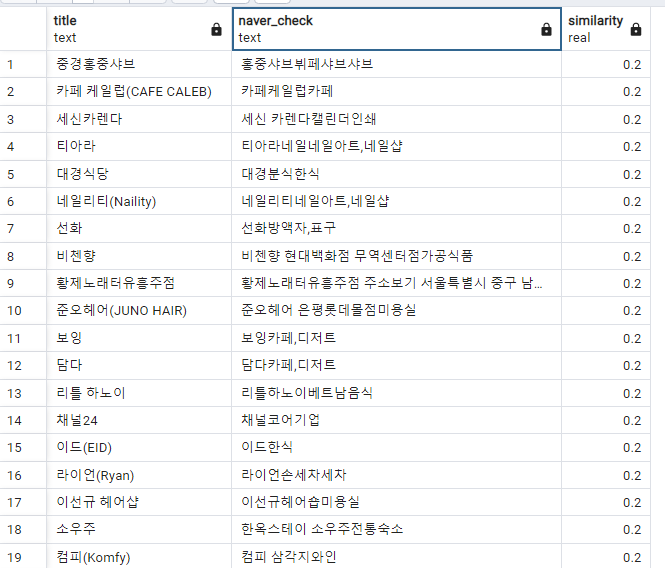
Task: Click naver_check cell 세신 카렌다캘린더인쇄
Action: pos(397,119)
